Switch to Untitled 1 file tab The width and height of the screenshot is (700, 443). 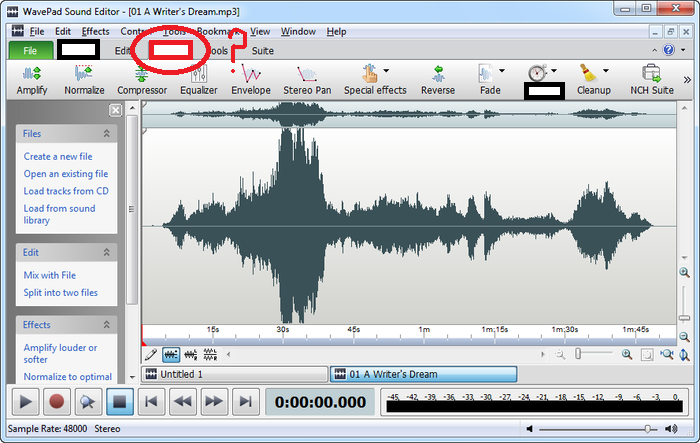point(235,374)
